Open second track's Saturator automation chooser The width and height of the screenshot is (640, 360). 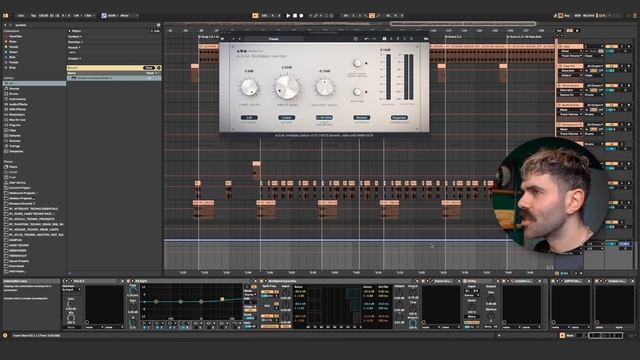click(x=571, y=71)
